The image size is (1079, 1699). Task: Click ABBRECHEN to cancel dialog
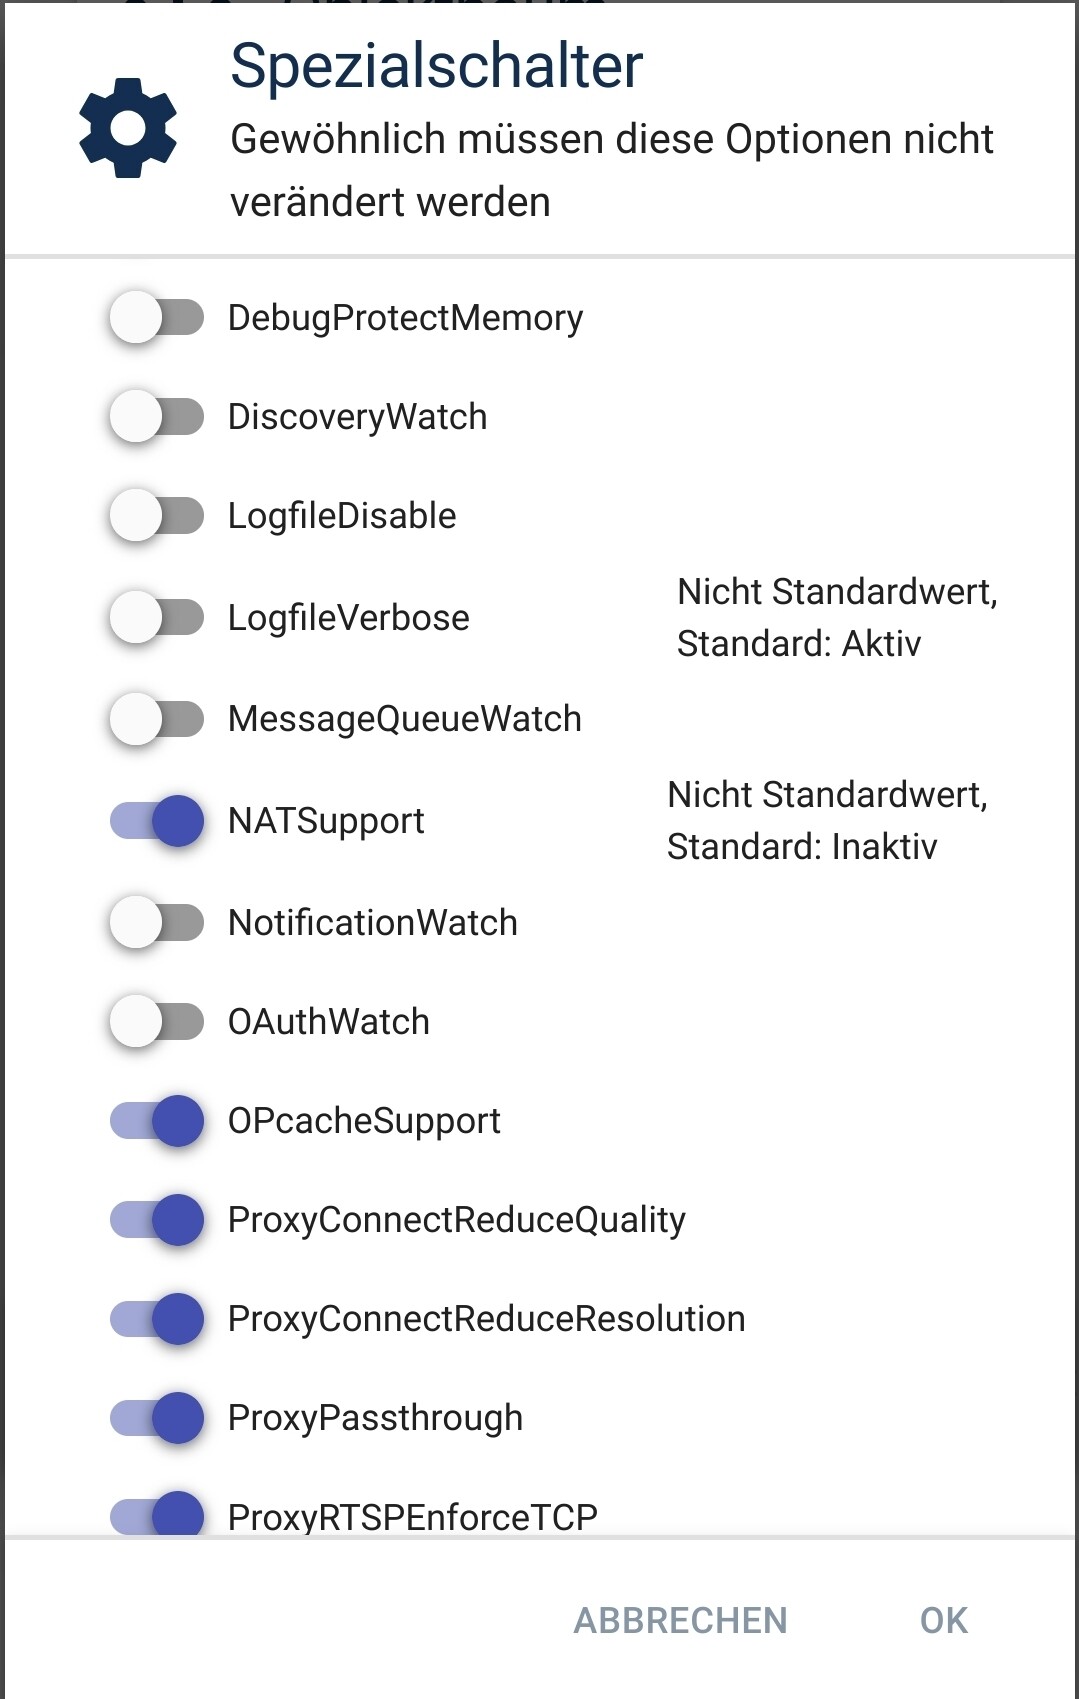tap(680, 1621)
